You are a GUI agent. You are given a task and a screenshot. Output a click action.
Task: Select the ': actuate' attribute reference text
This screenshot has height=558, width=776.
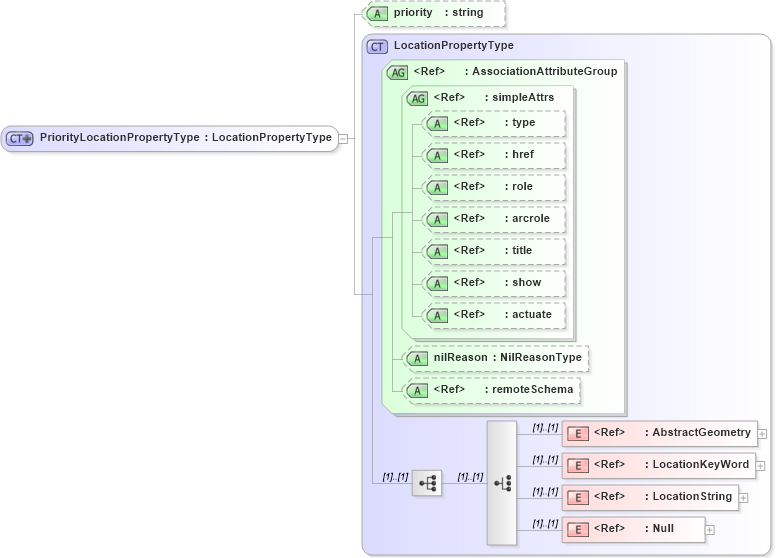[x=528, y=314]
